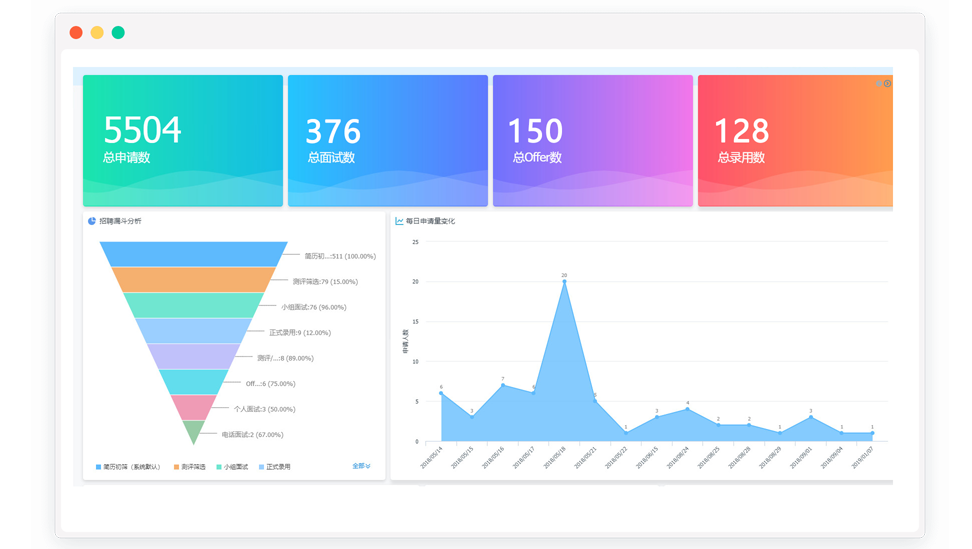Click the line chart icon beside 每日申请量变化
The image size is (972, 549).
point(399,221)
